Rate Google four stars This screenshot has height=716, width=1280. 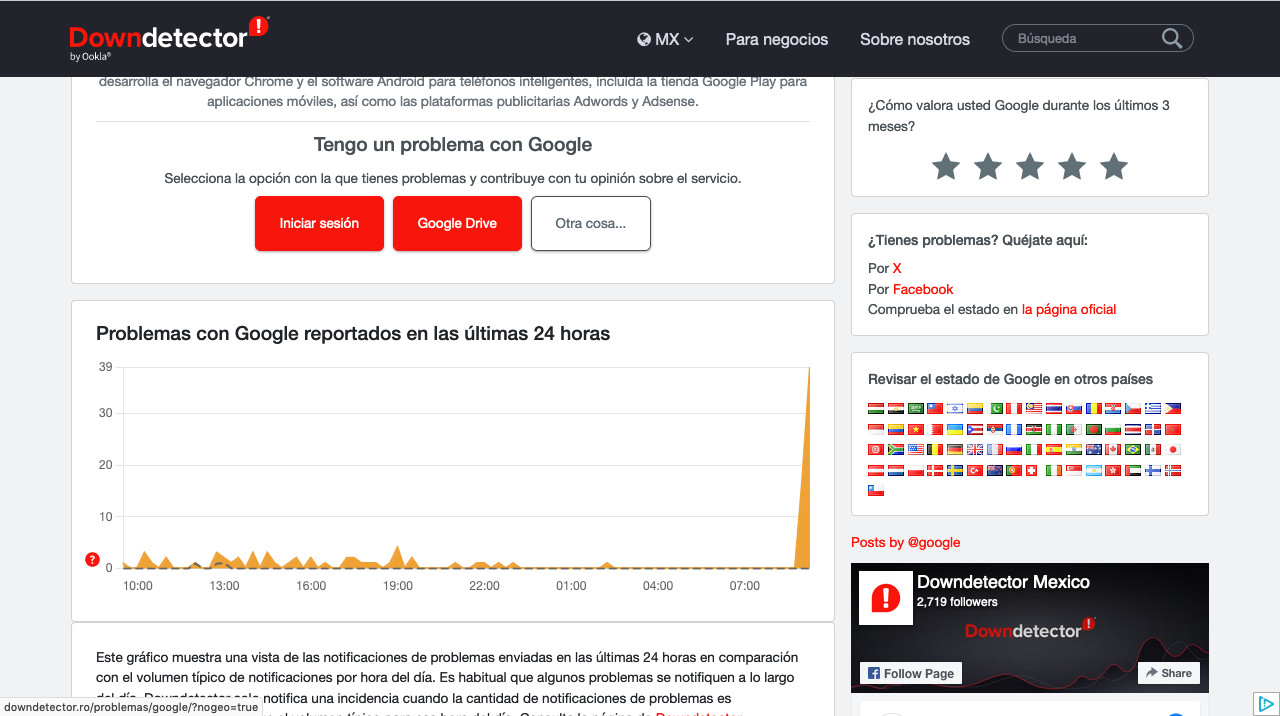[x=1072, y=167]
